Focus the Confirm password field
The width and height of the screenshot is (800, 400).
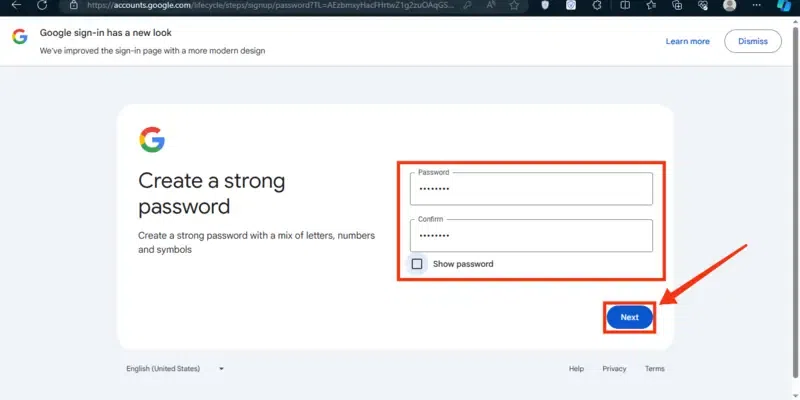coord(531,235)
